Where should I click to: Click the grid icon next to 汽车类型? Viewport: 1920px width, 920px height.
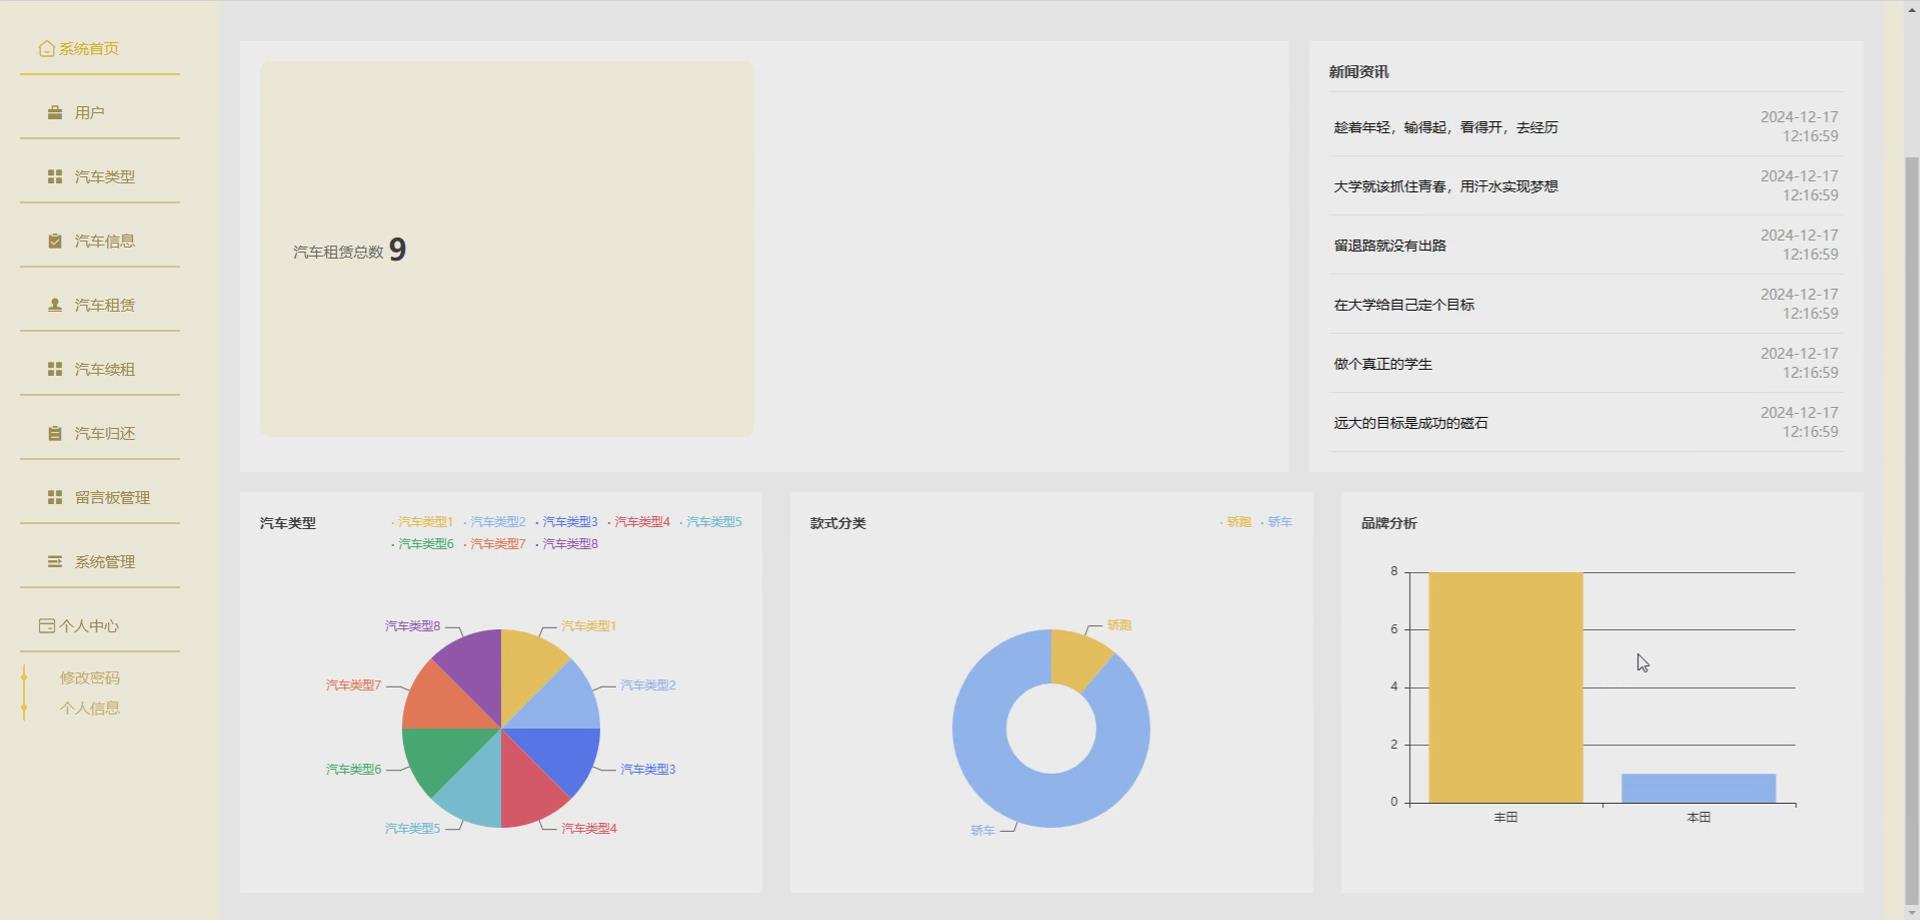pos(55,176)
